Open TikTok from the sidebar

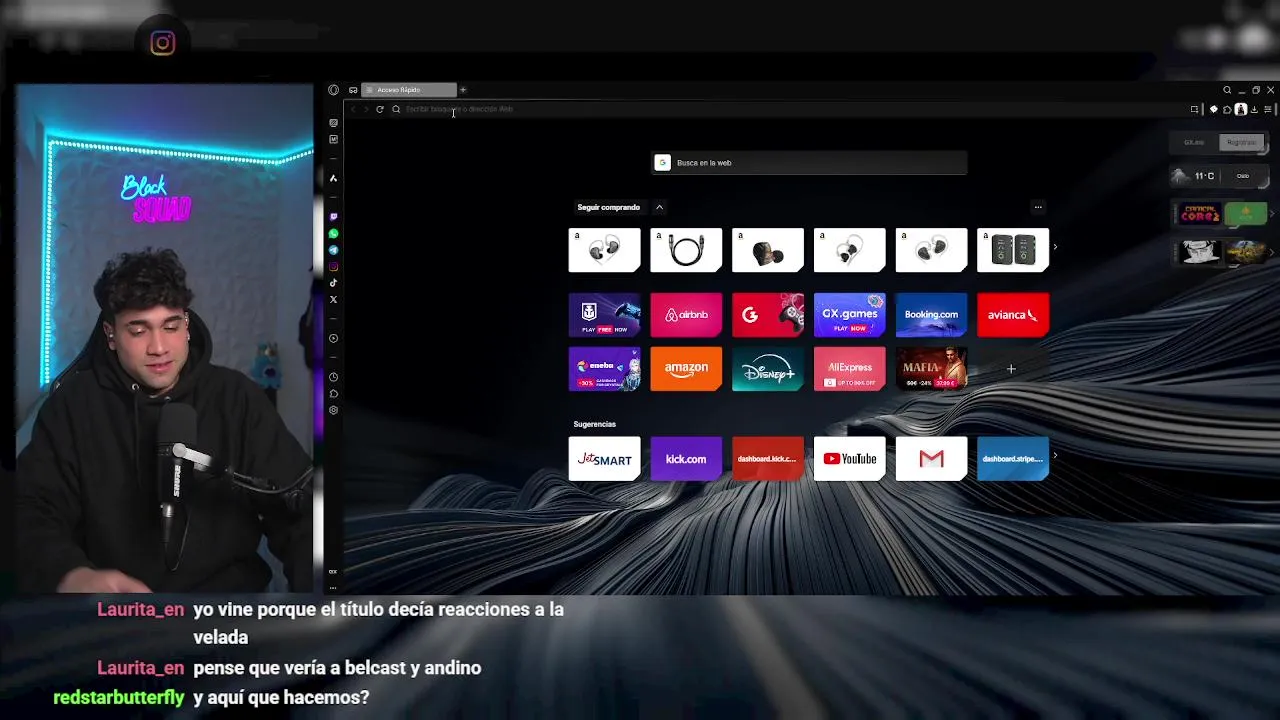[333, 283]
